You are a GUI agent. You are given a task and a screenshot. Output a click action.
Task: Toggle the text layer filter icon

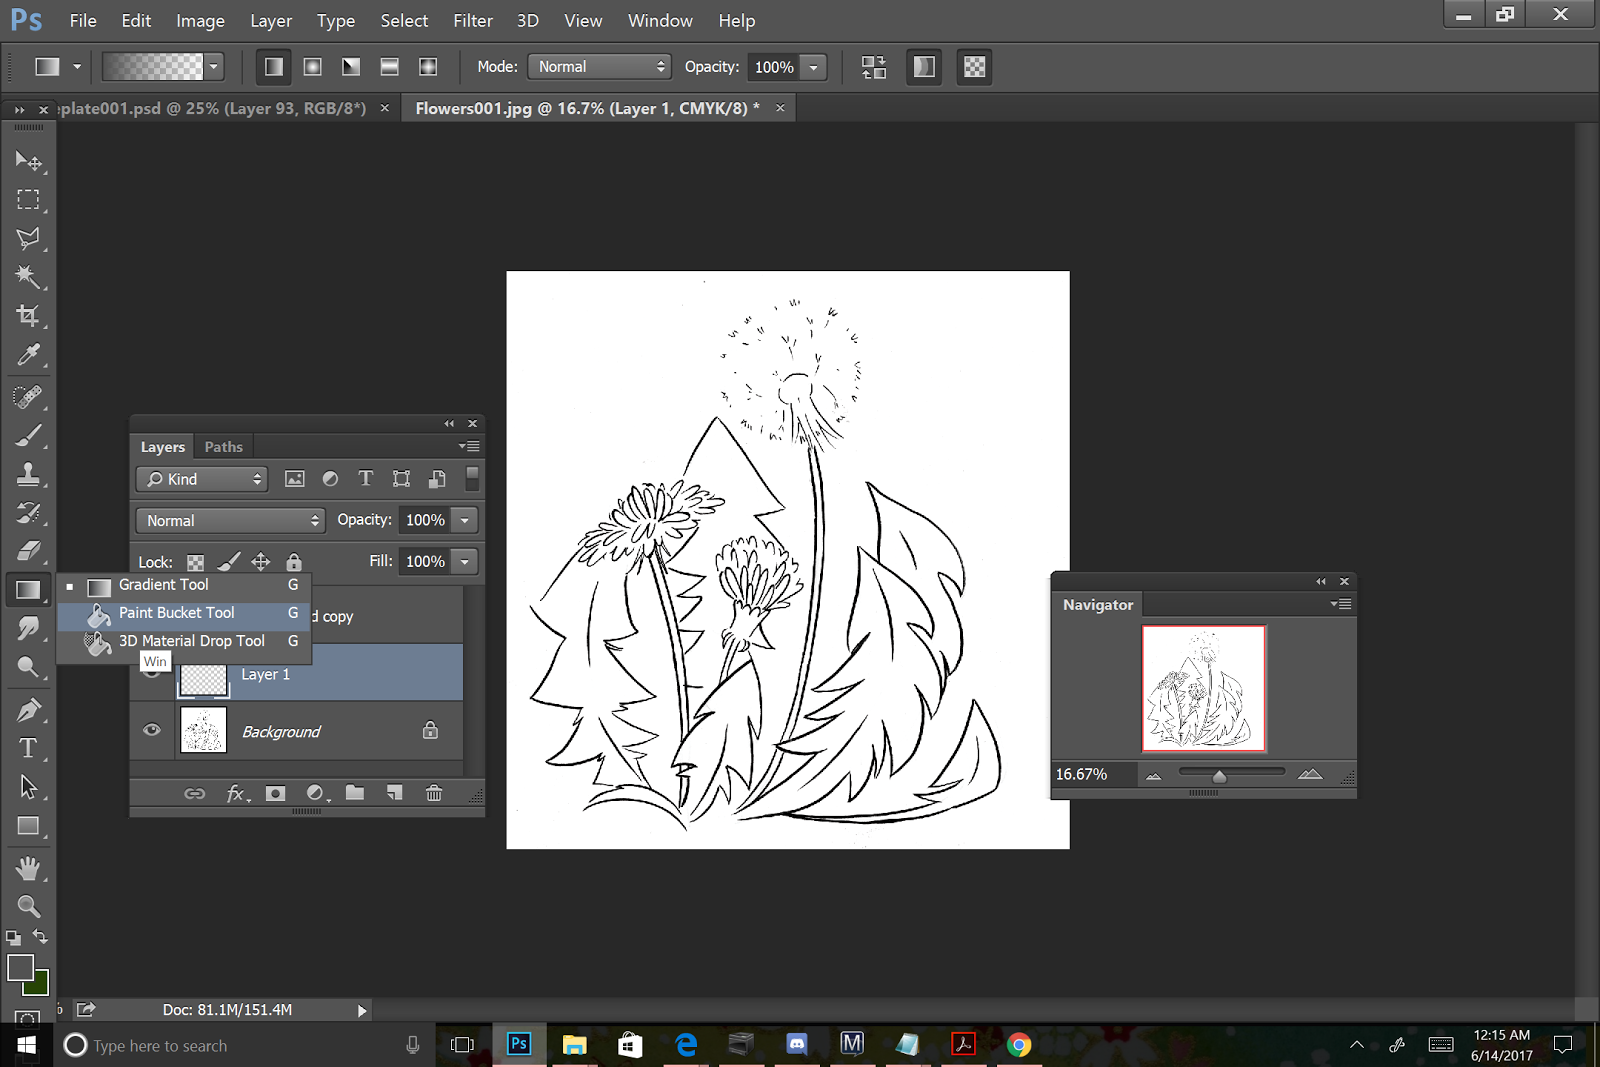[x=366, y=479]
